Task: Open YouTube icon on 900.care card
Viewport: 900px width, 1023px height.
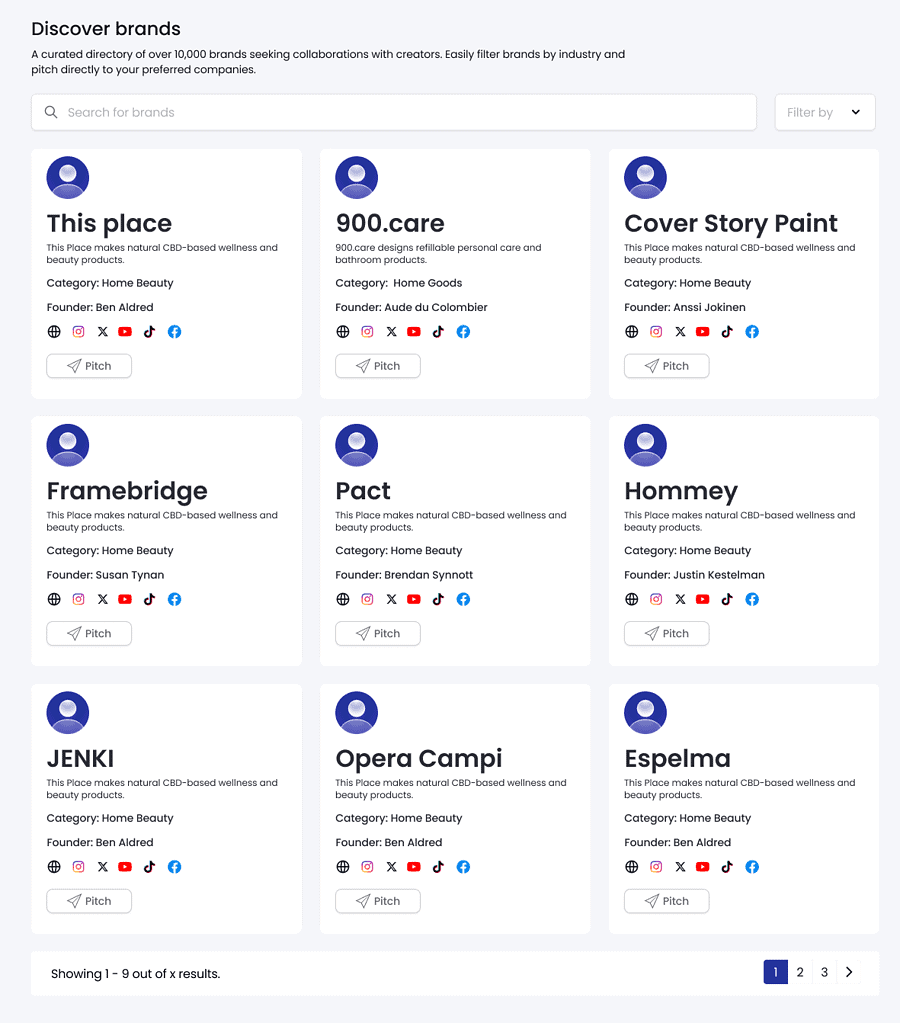Action: tap(414, 331)
